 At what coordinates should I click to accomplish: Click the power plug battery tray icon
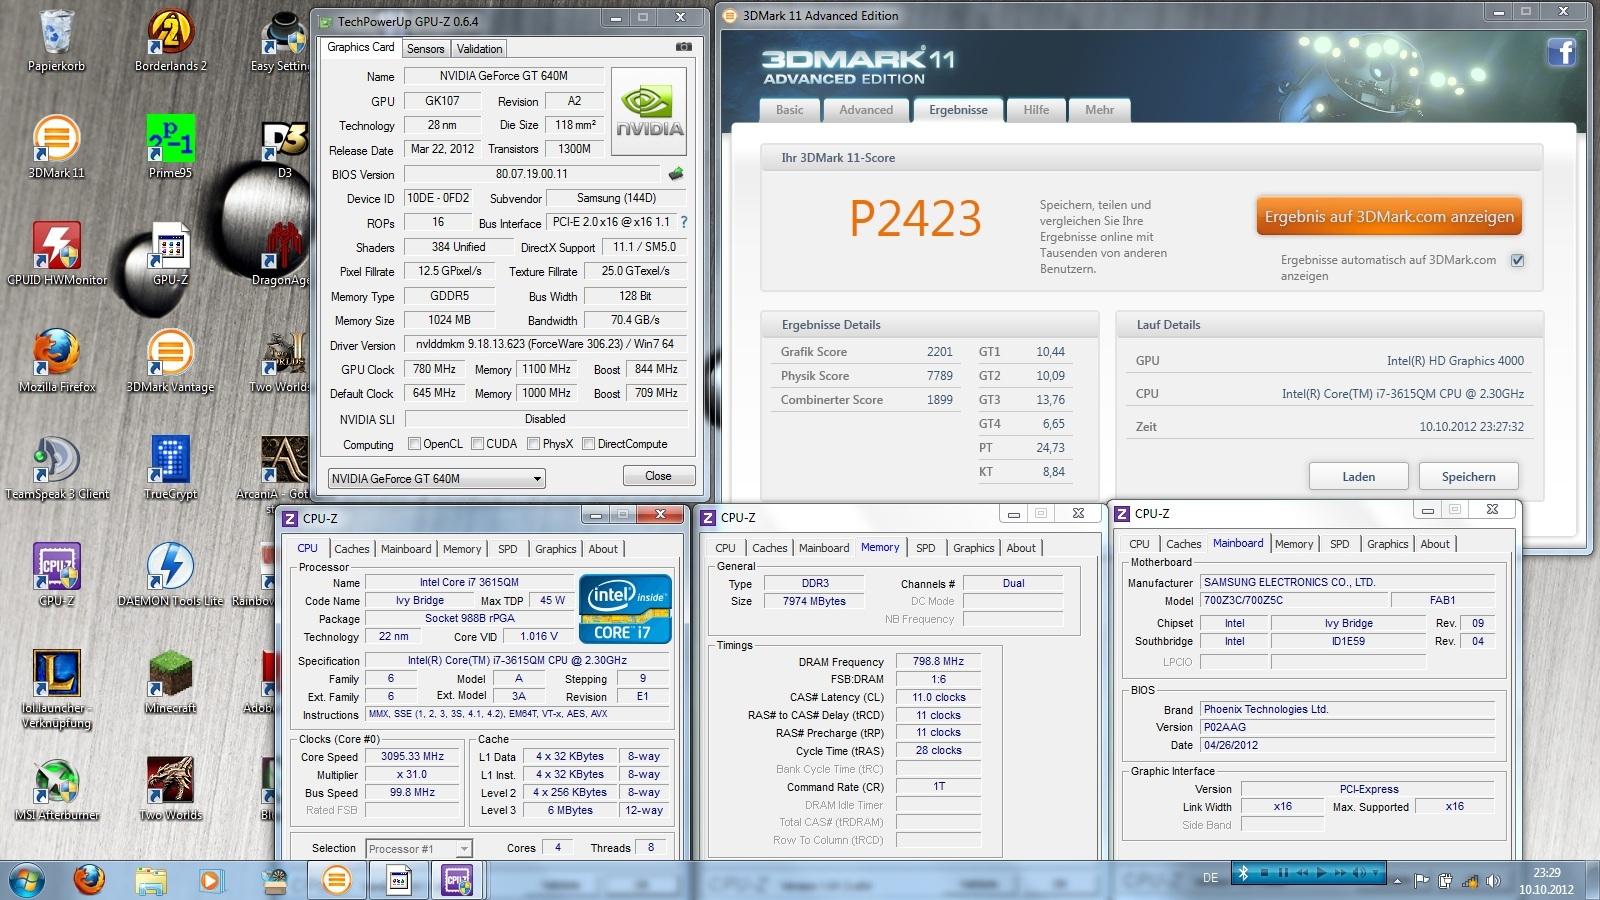[1445, 881]
